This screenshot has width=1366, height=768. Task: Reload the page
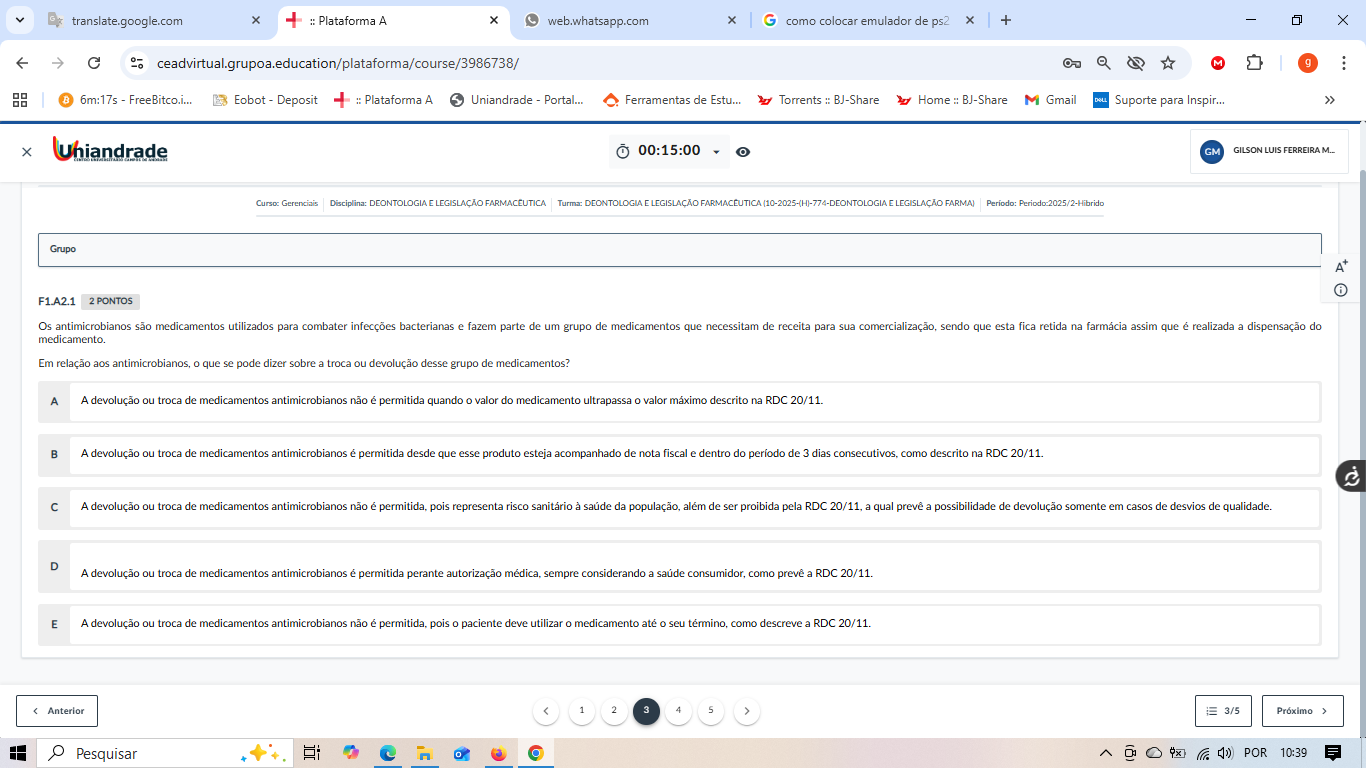pos(94,63)
